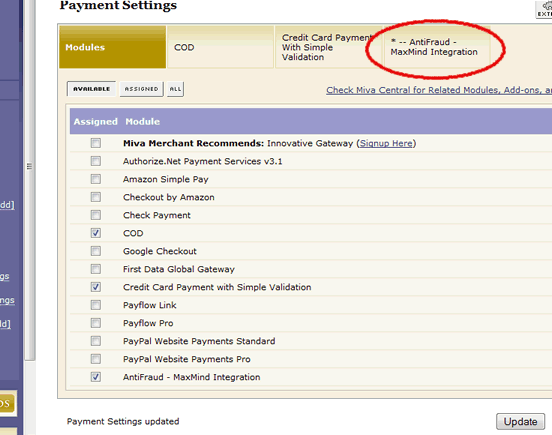Tick the Check Payment checkbox
This screenshot has height=435, width=552.
point(95,215)
